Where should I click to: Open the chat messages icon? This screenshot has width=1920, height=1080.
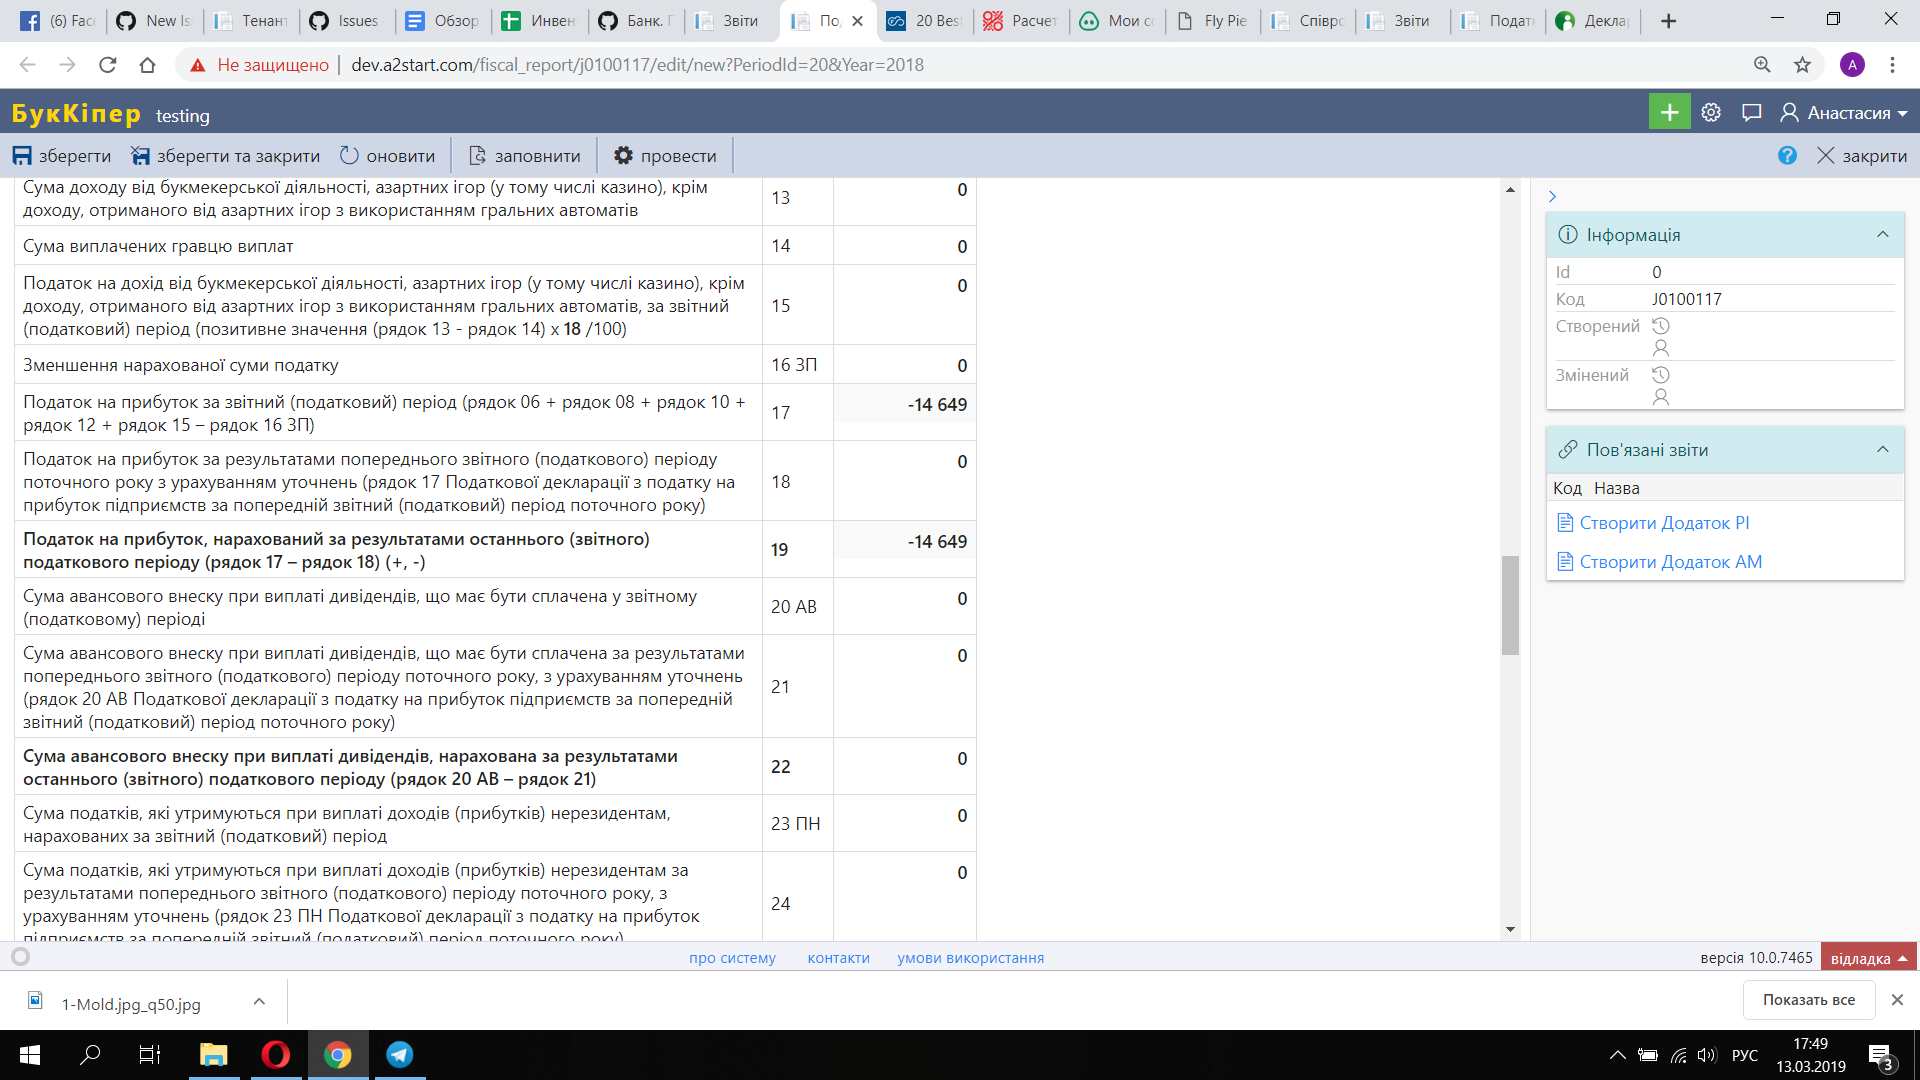[x=1751, y=112]
